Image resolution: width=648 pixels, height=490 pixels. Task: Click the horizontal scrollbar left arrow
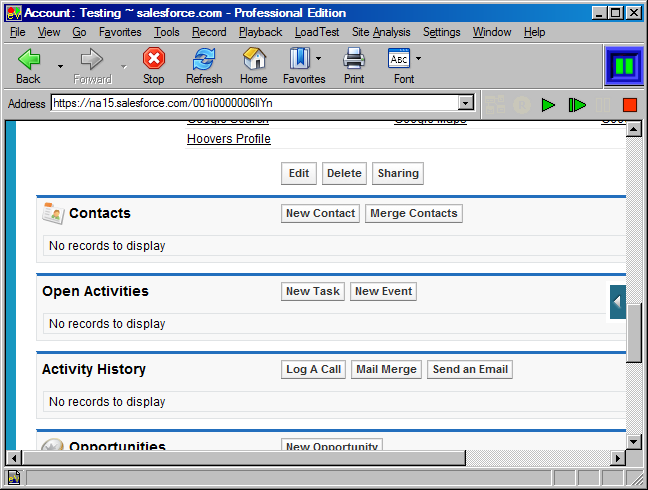pos(14,458)
